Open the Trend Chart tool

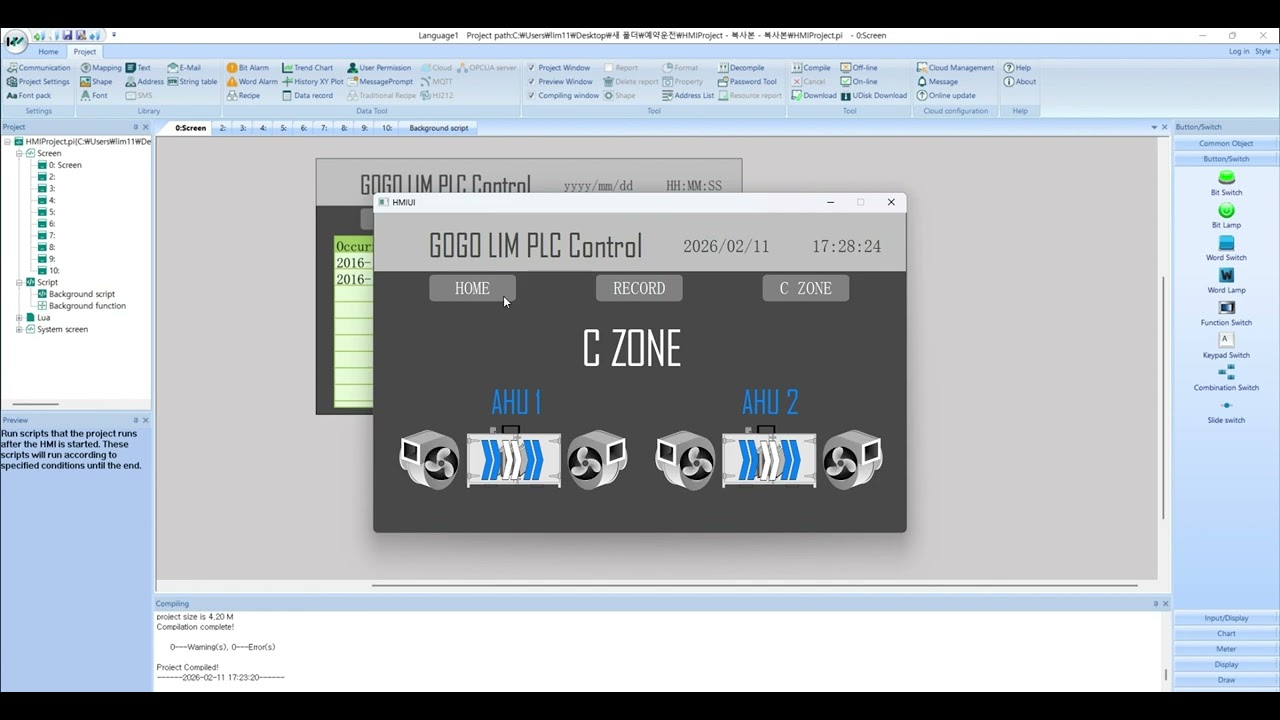pos(307,68)
